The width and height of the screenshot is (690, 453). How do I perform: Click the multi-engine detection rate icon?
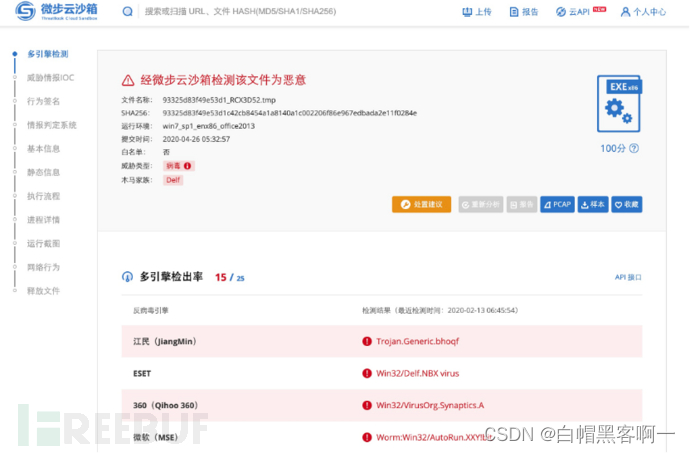(x=127, y=277)
